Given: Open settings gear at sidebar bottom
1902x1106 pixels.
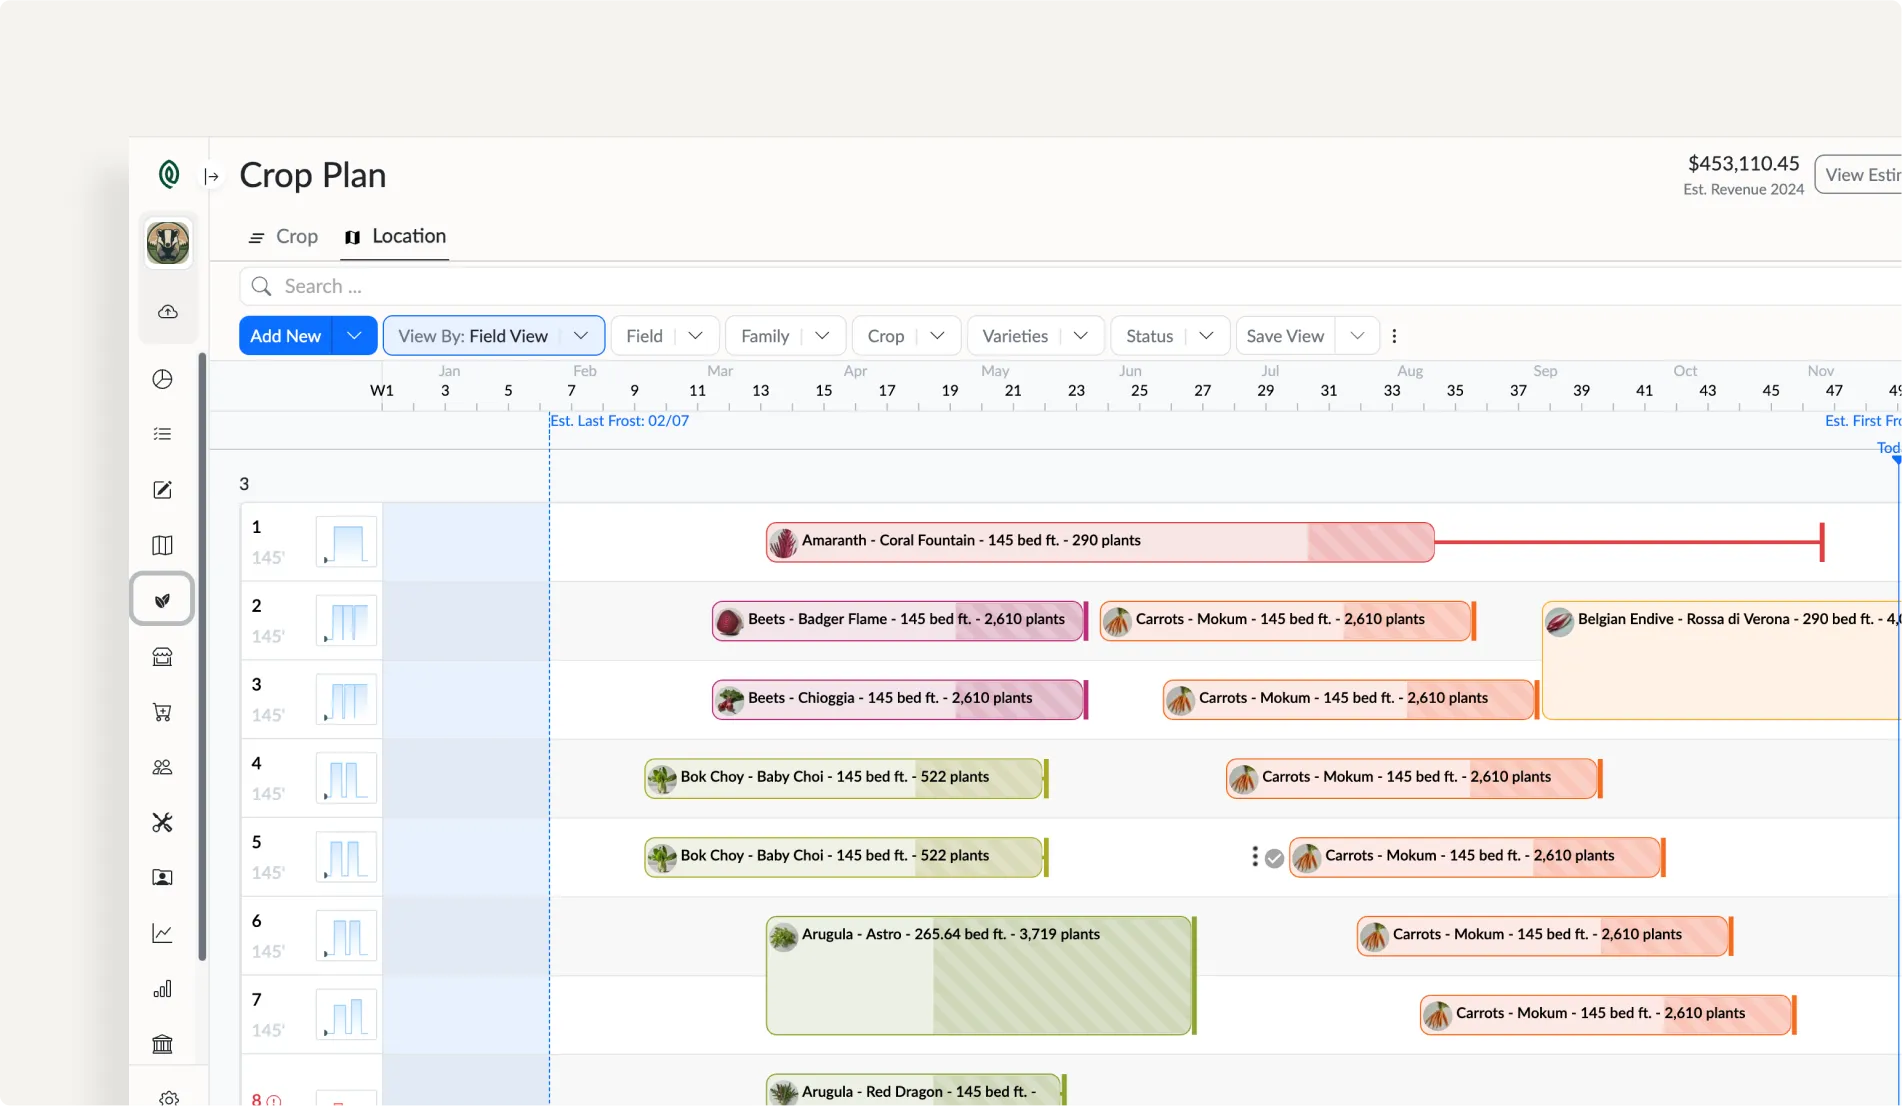Looking at the screenshot, I should pos(168,1097).
